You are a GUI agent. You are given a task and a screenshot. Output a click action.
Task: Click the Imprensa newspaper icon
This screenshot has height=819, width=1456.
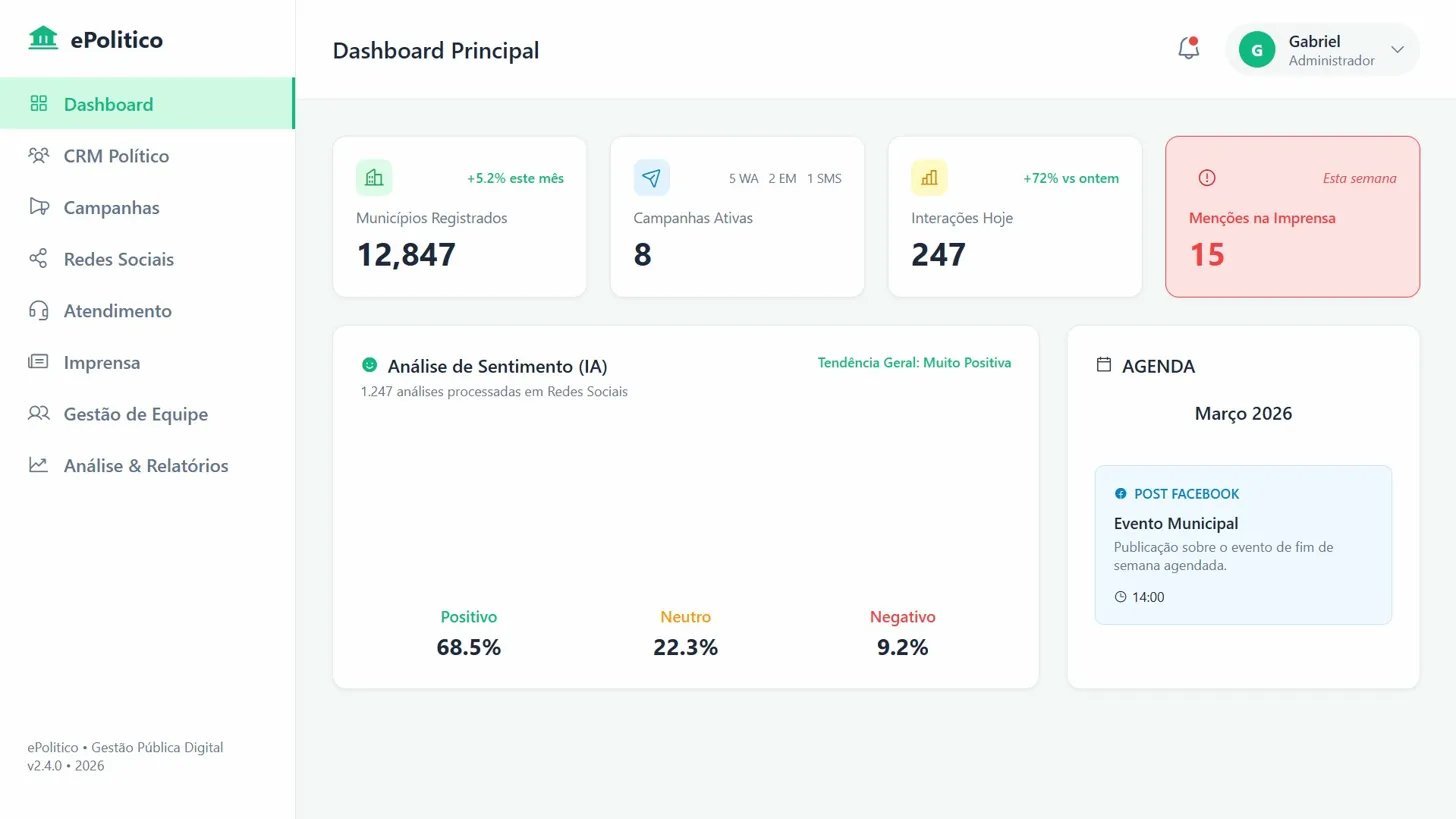[x=38, y=362]
